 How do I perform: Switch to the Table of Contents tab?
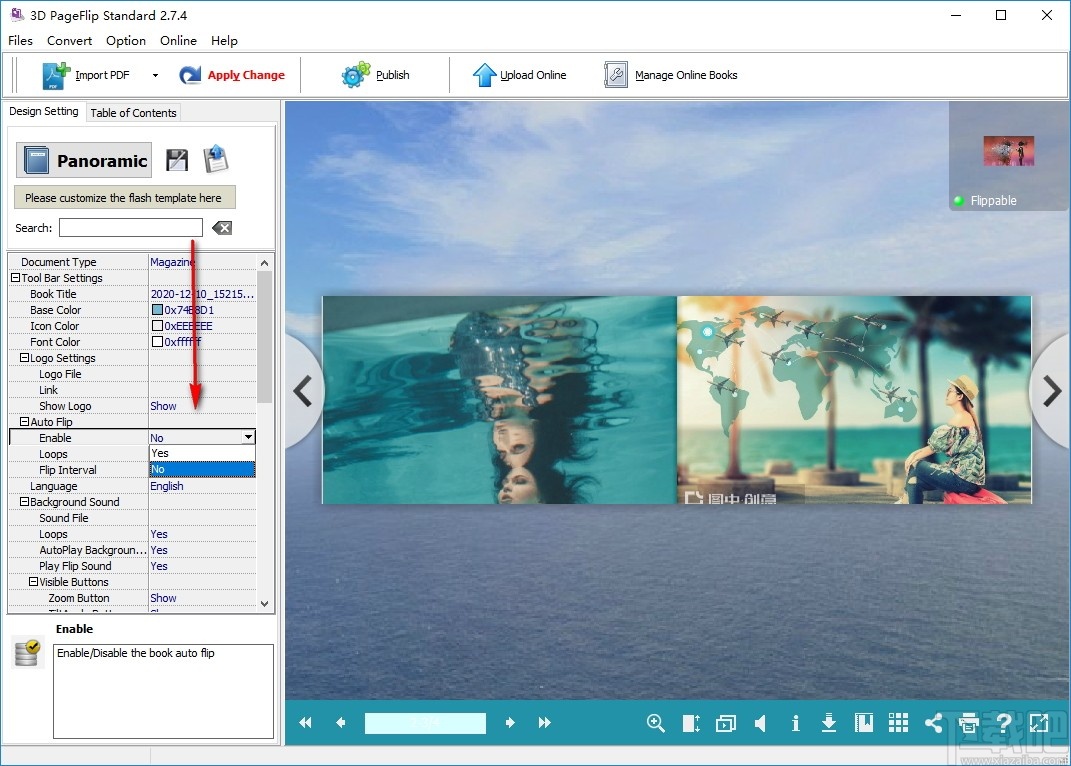click(133, 113)
